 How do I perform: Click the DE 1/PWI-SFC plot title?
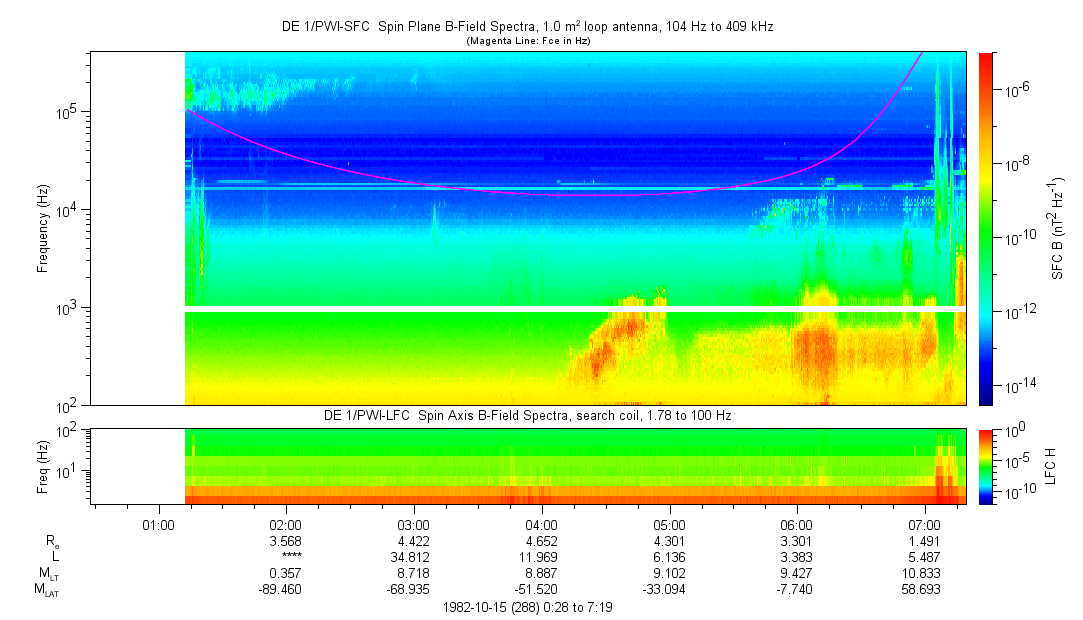(x=527, y=27)
